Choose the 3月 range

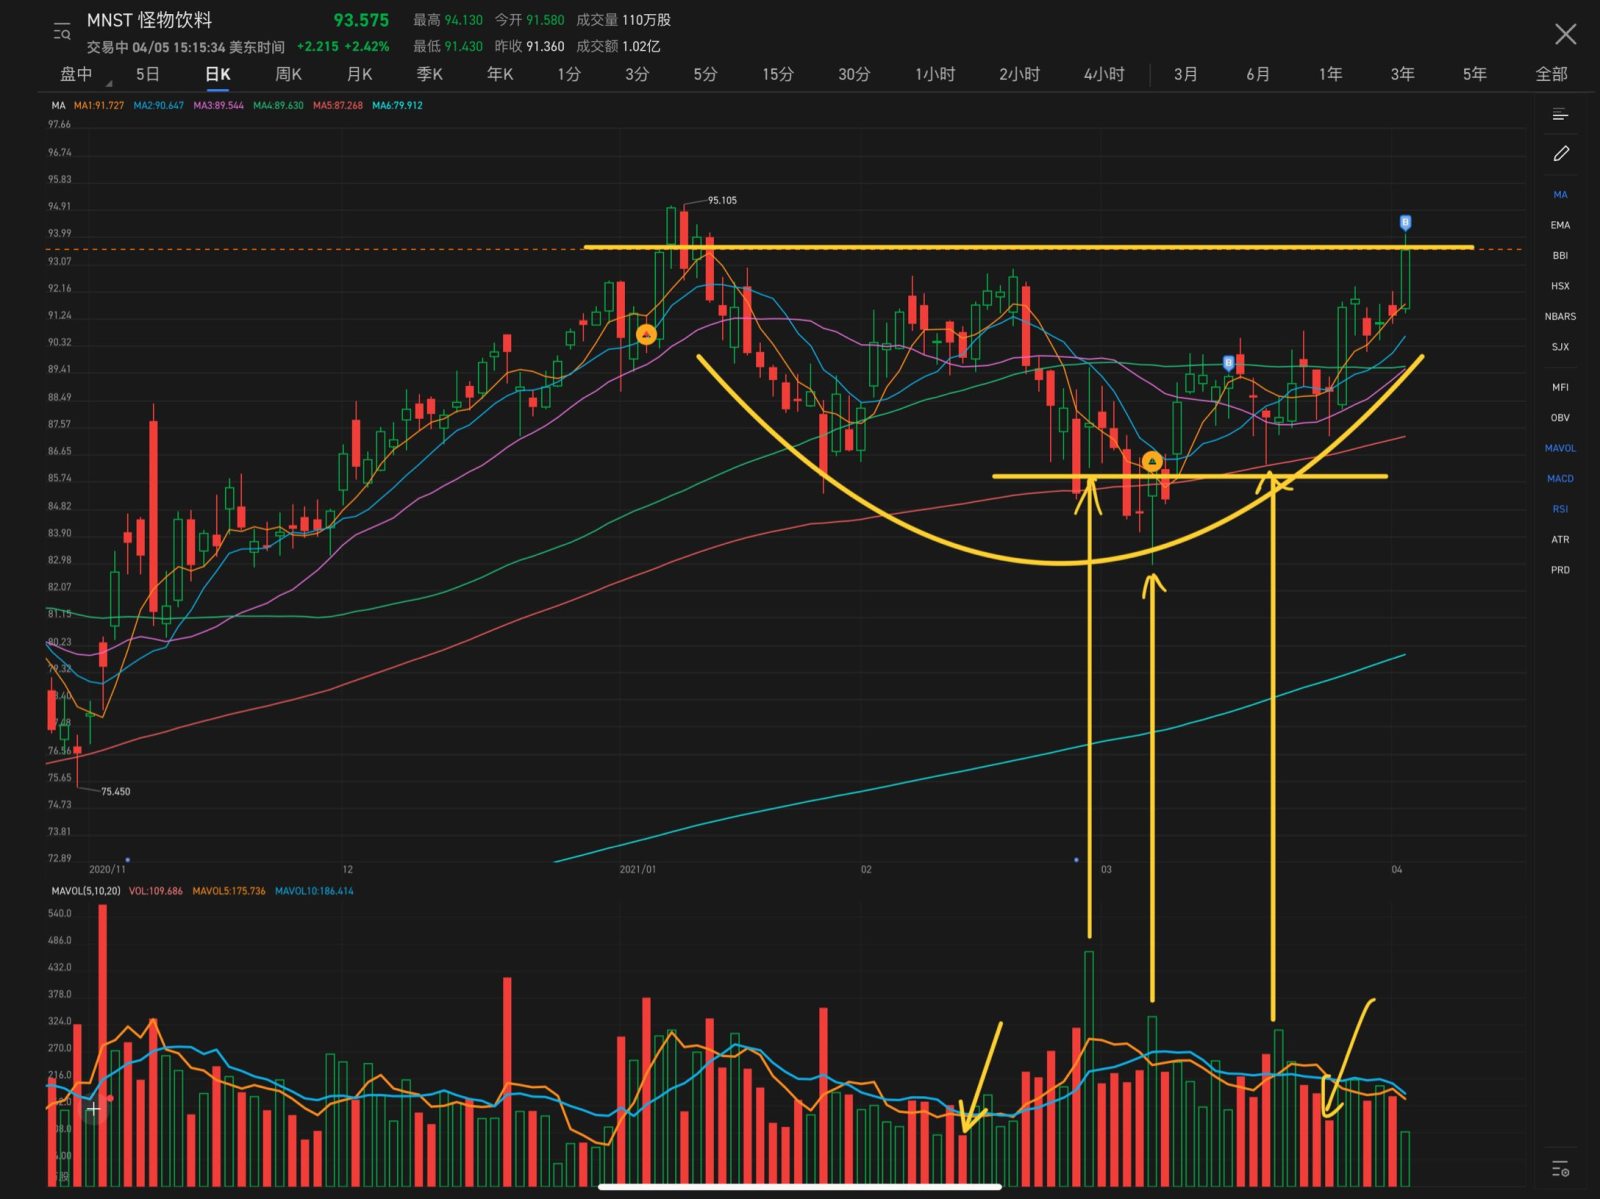tap(1186, 74)
